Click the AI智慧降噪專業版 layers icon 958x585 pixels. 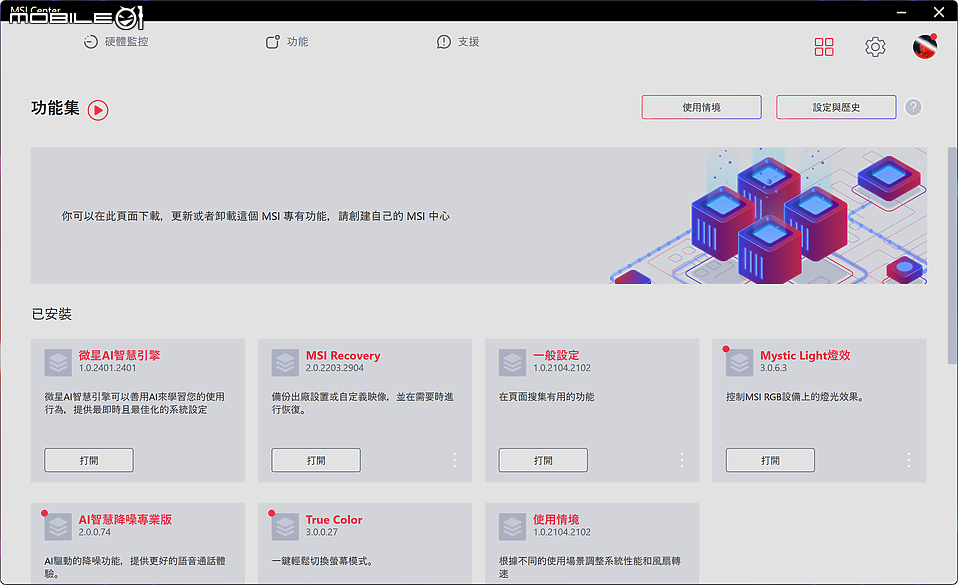point(58,526)
